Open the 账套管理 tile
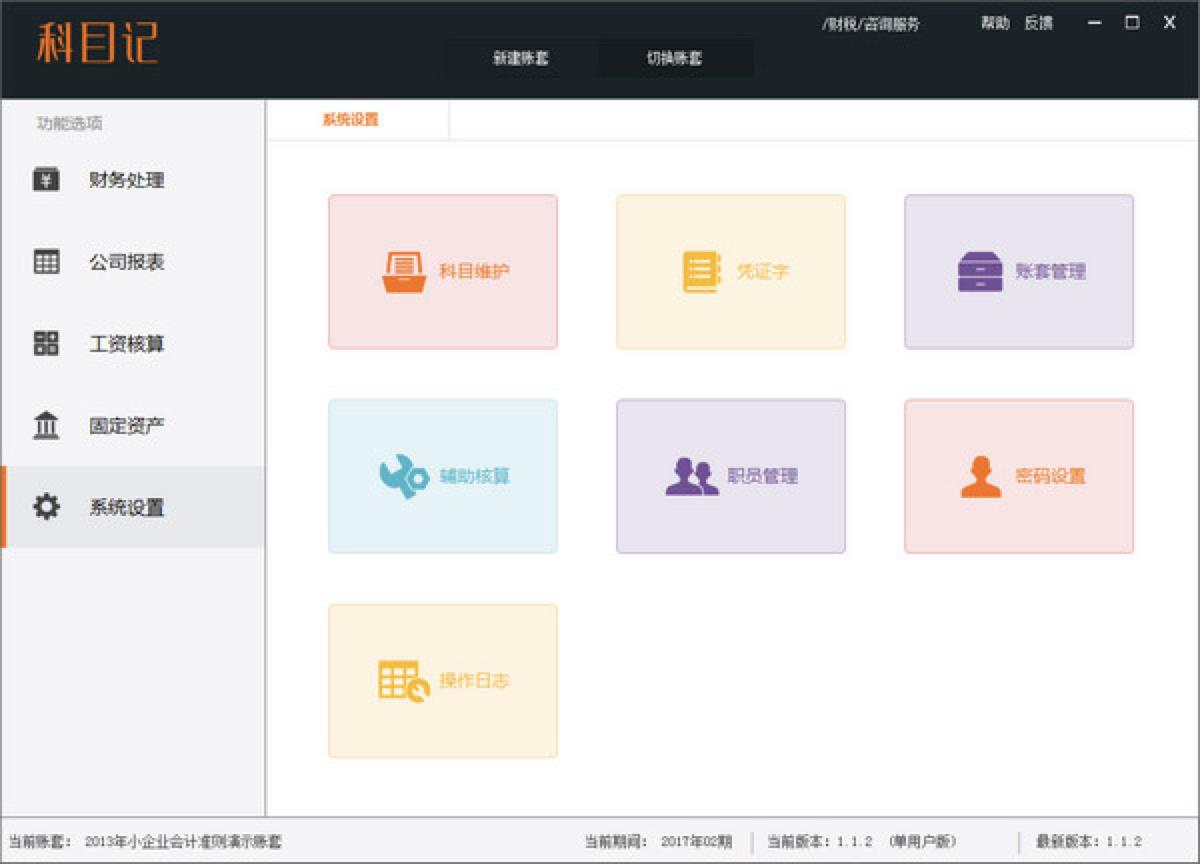This screenshot has width=1200, height=864. [x=1018, y=271]
